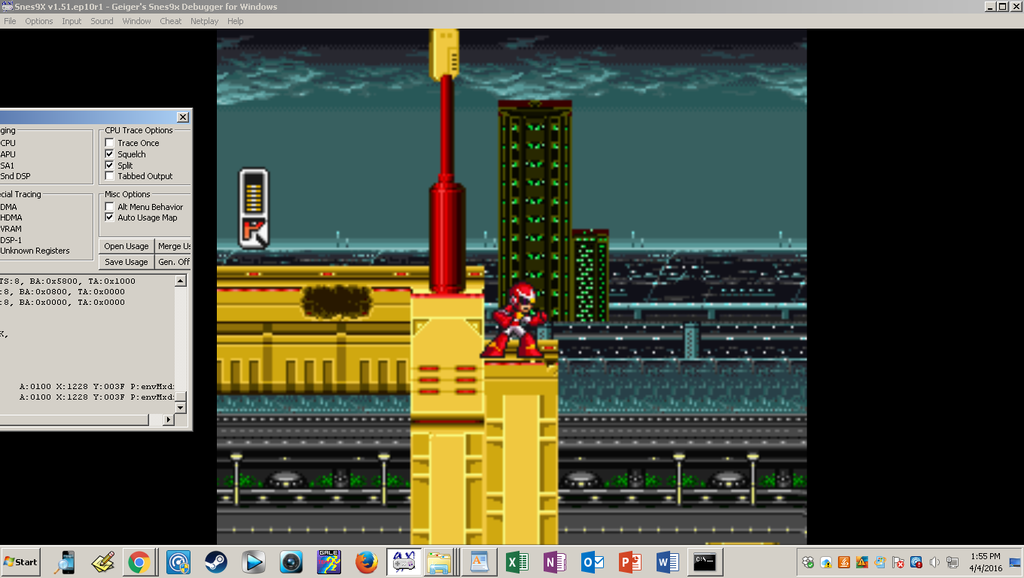The image size is (1024, 578).
Task: Open the Windows Start menu
Action: click(x=21, y=562)
